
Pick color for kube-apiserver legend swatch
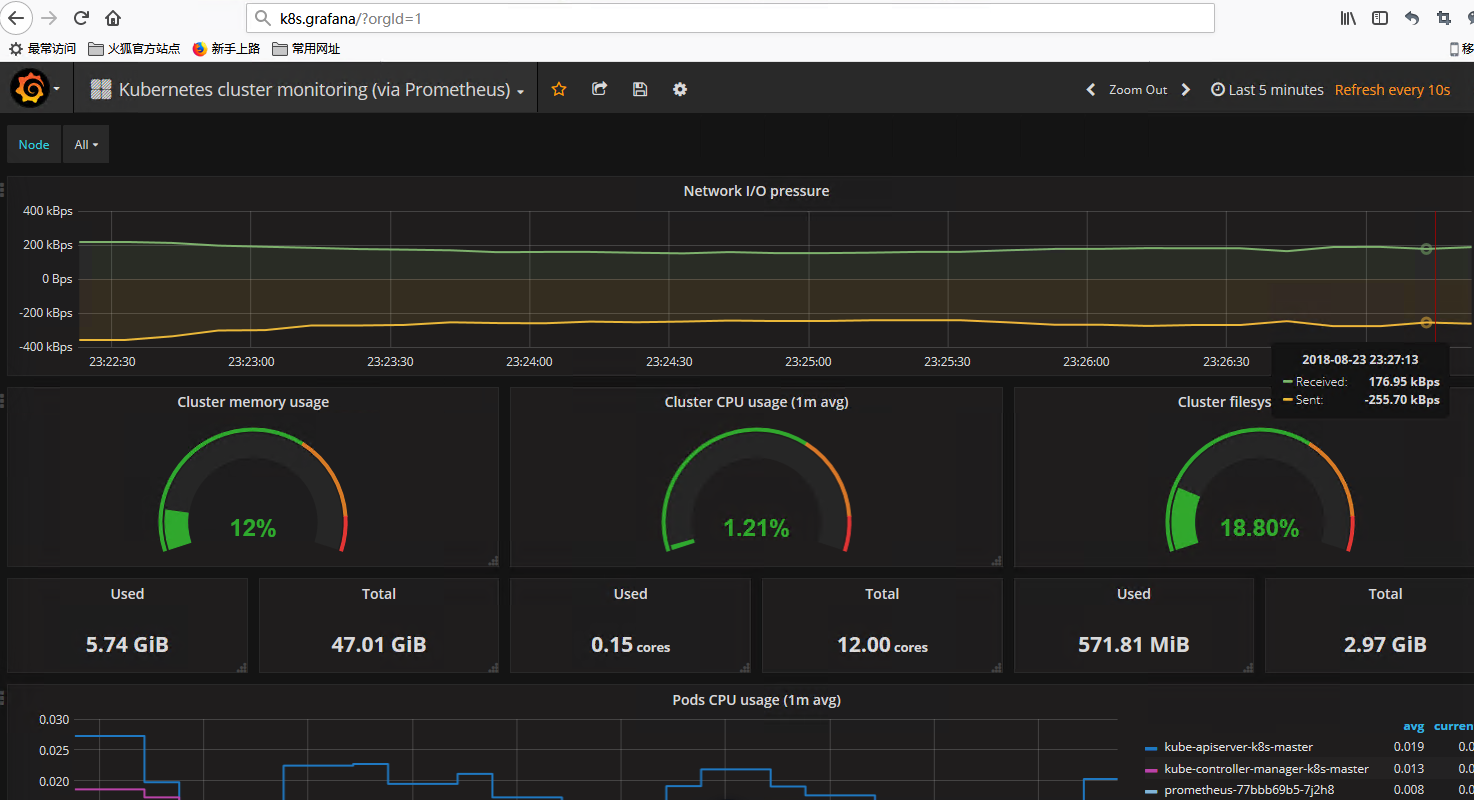(x=1151, y=748)
